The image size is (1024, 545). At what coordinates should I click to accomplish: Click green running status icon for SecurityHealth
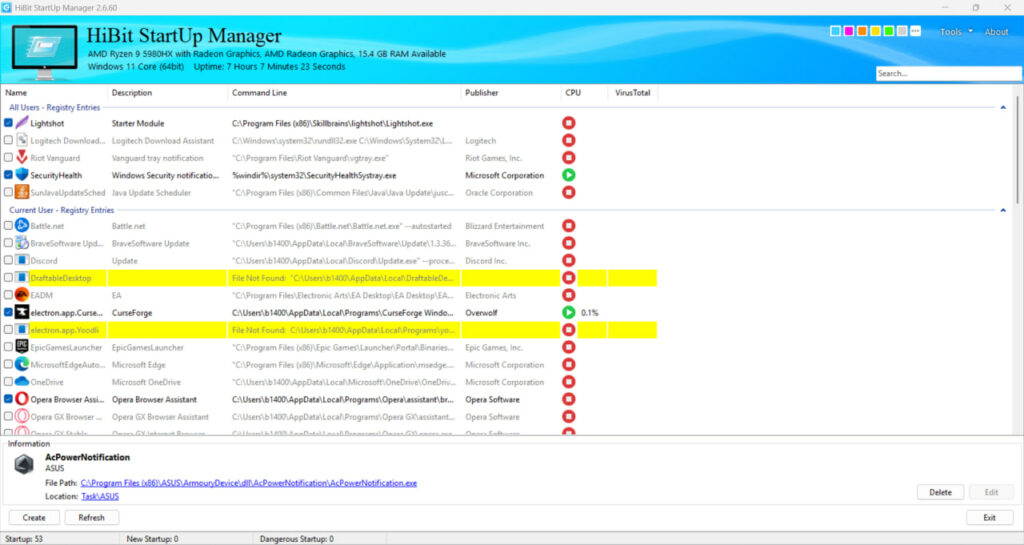[569, 175]
